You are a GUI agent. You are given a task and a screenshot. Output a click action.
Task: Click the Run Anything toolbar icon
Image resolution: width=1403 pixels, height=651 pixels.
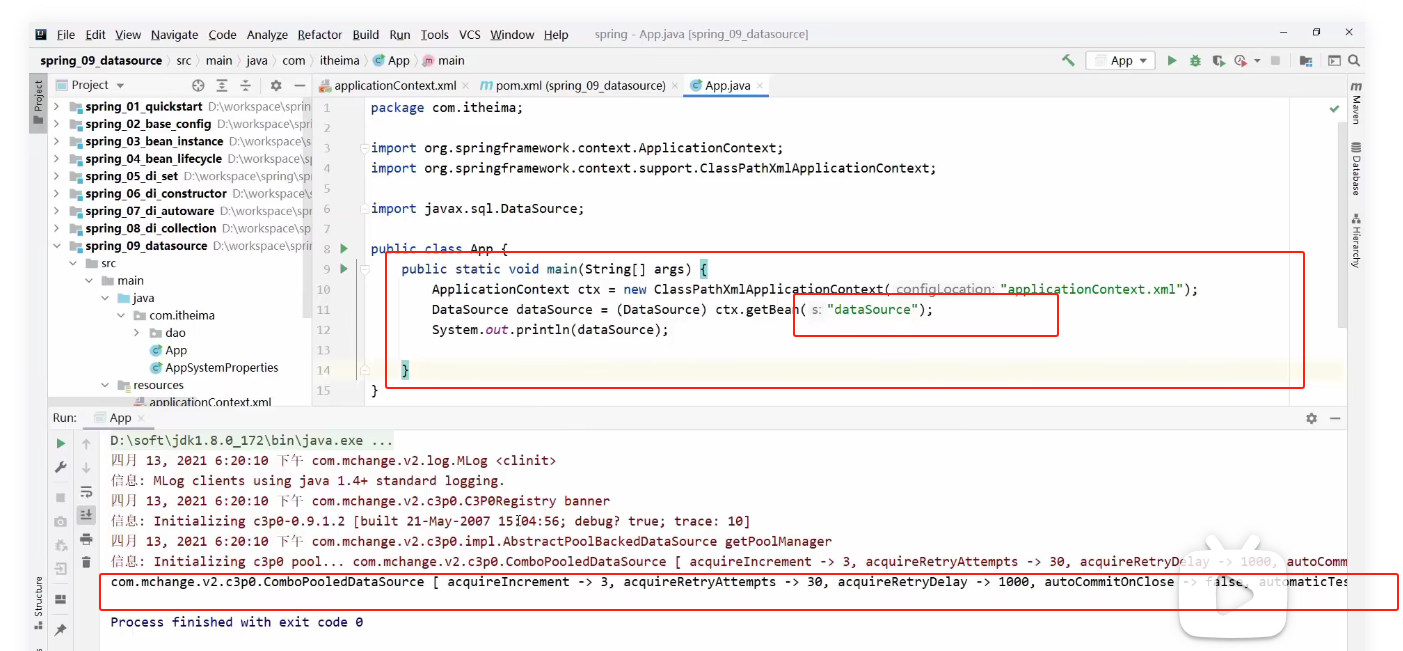pos(1334,60)
